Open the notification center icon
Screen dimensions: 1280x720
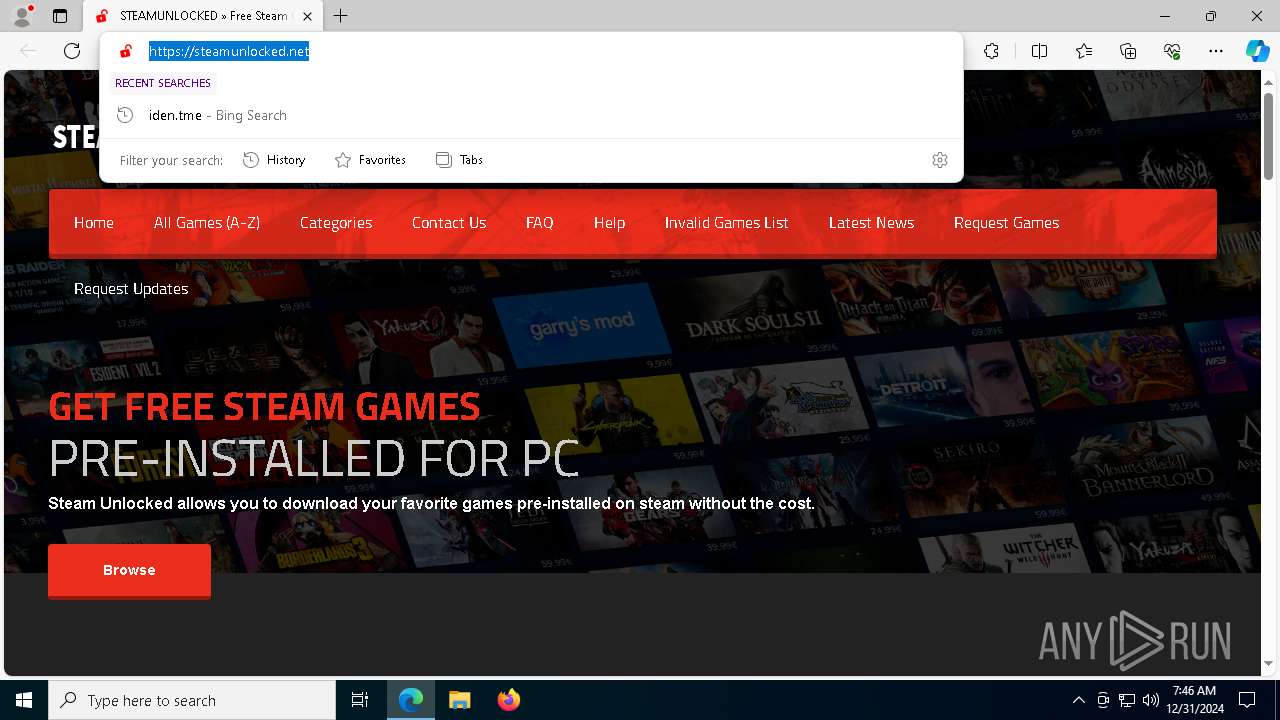(x=1247, y=700)
